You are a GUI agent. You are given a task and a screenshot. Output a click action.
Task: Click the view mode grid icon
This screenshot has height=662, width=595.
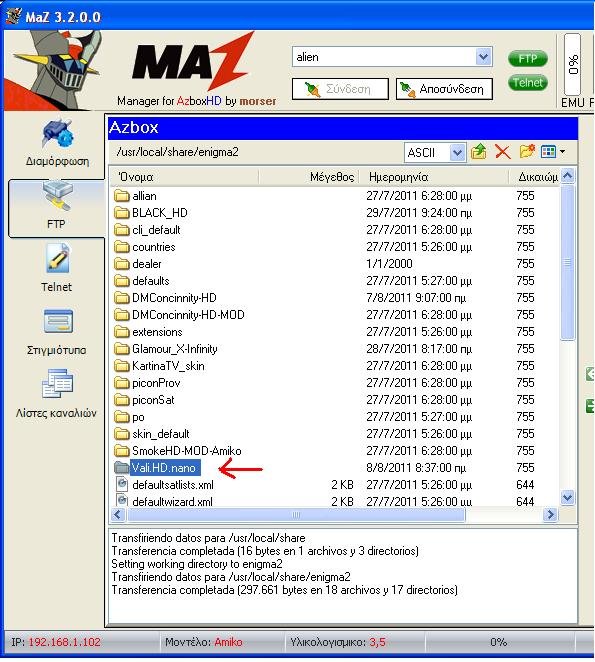pyautogui.click(x=549, y=152)
